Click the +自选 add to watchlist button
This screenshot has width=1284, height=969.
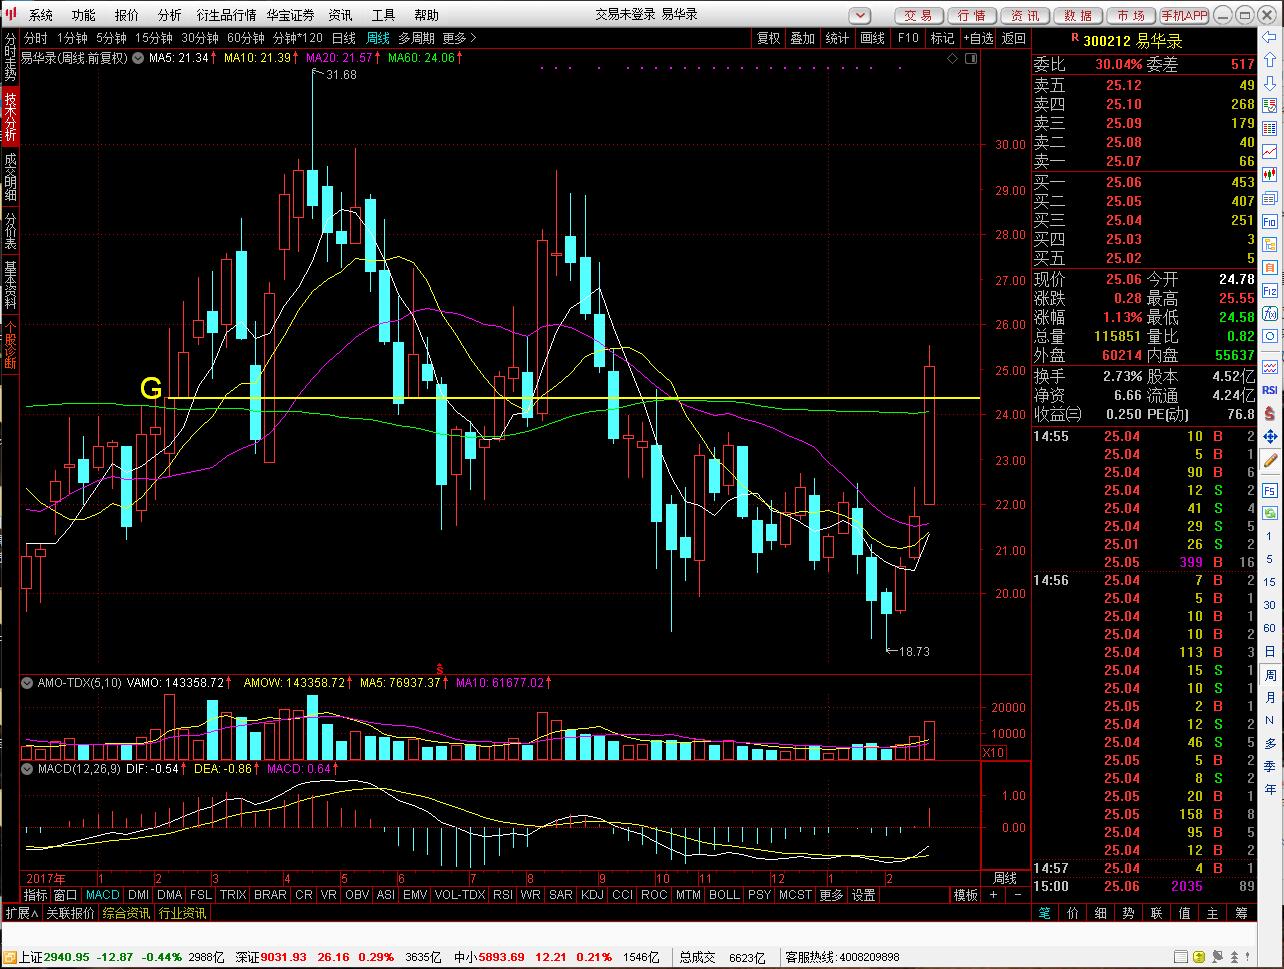pyautogui.click(x=978, y=38)
